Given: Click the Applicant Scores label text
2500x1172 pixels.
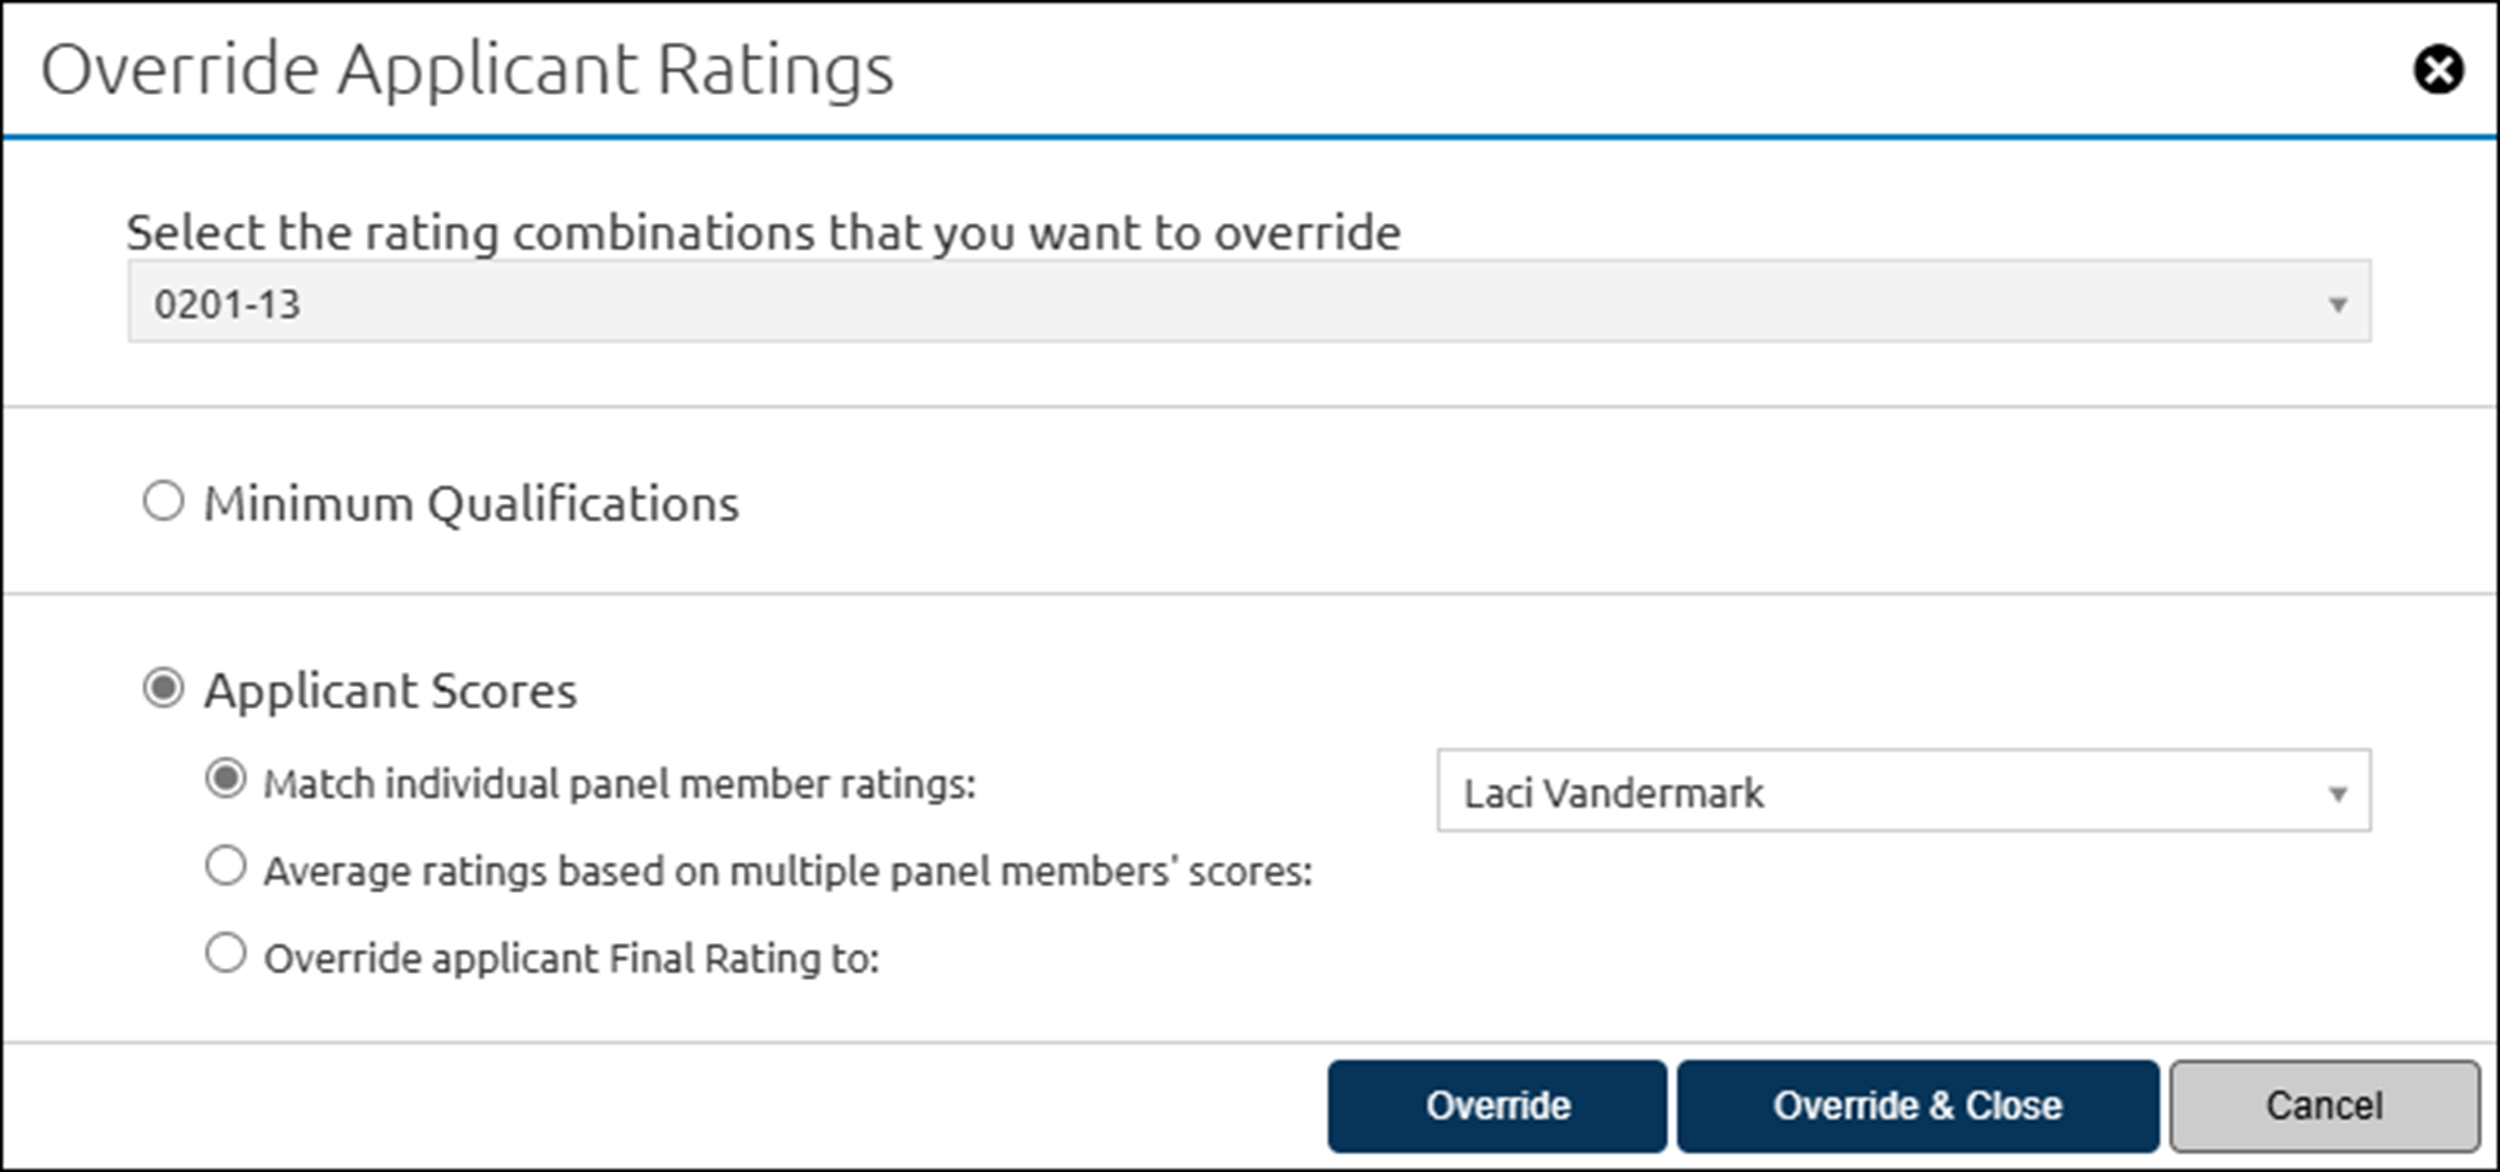Looking at the screenshot, I should 390,689.
